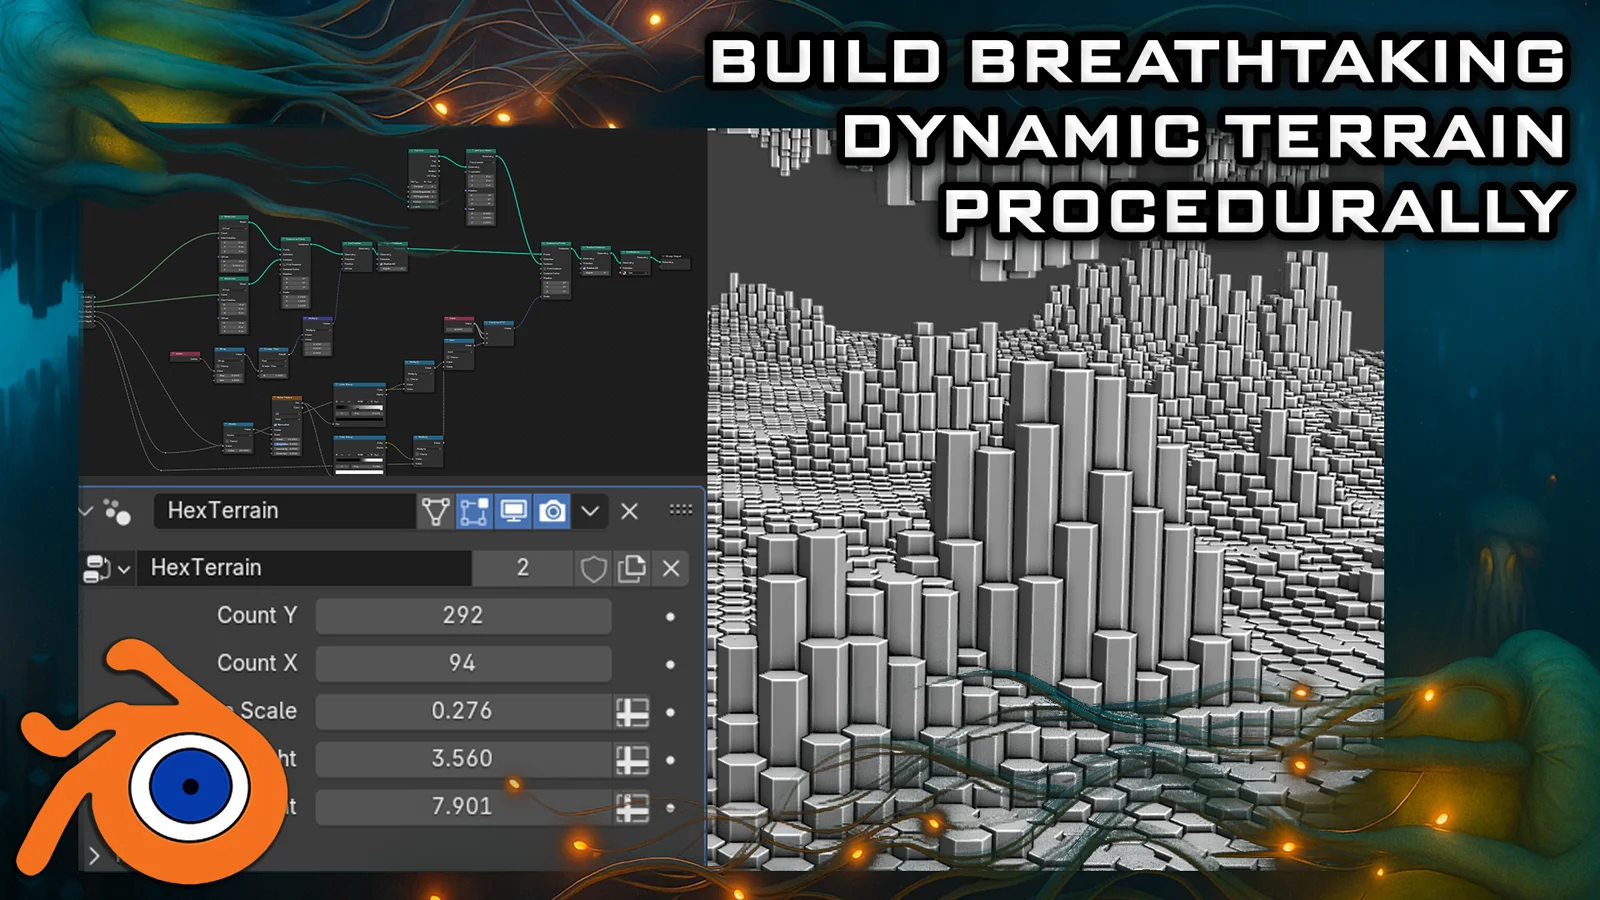This screenshot has height=900, width=1600.
Task: Toggle realtime viewport display for HexTerrain modifier
Action: tap(513, 511)
